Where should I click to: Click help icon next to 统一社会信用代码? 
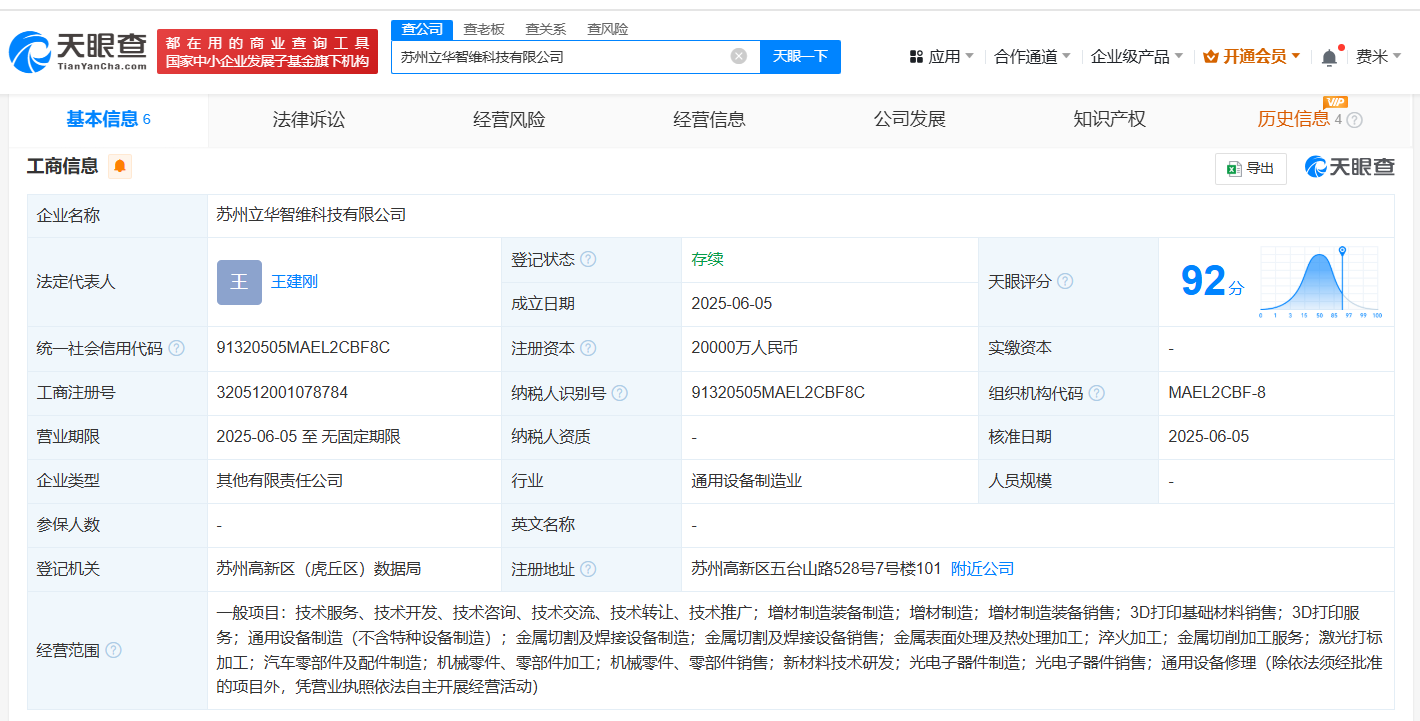176,348
